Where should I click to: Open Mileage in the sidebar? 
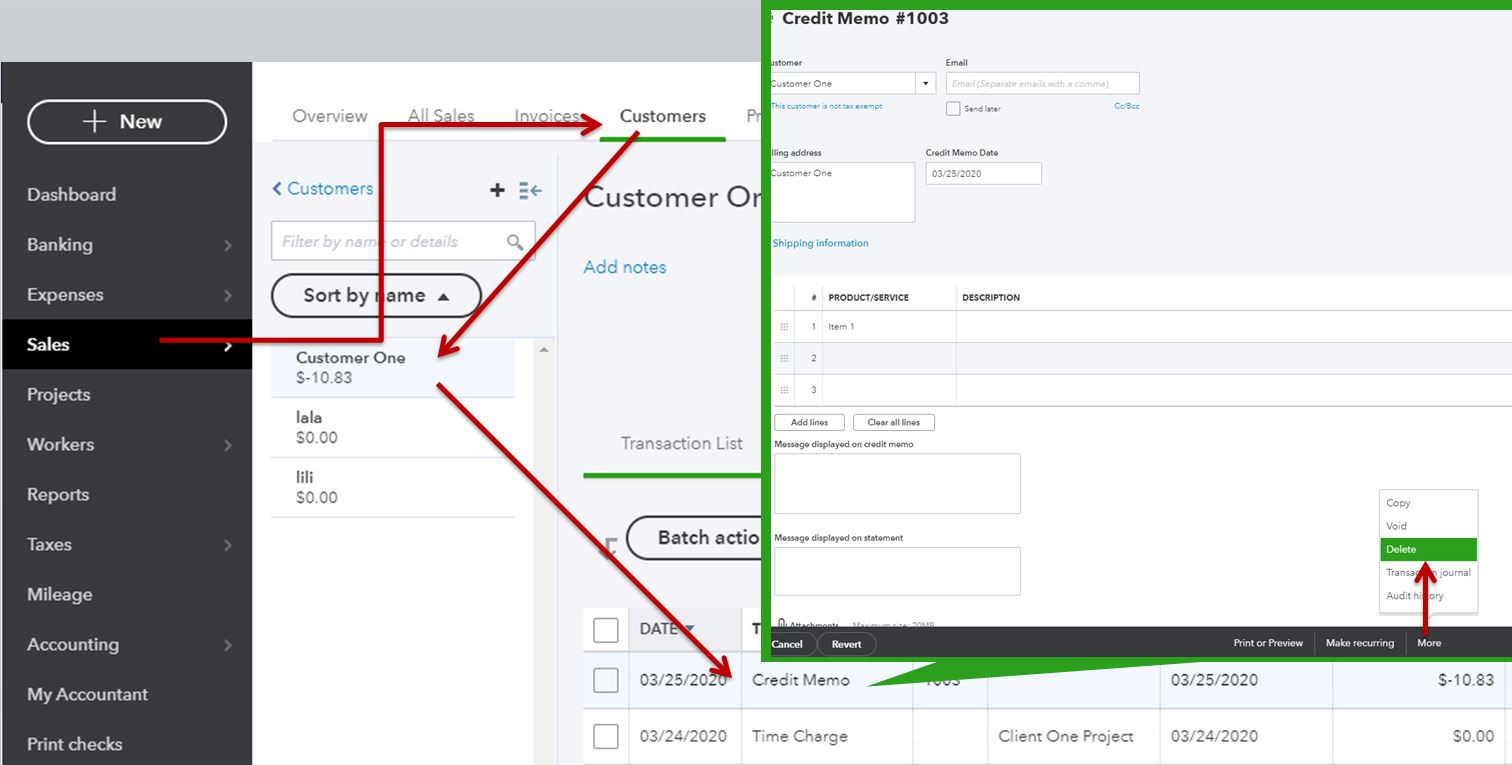click(59, 595)
